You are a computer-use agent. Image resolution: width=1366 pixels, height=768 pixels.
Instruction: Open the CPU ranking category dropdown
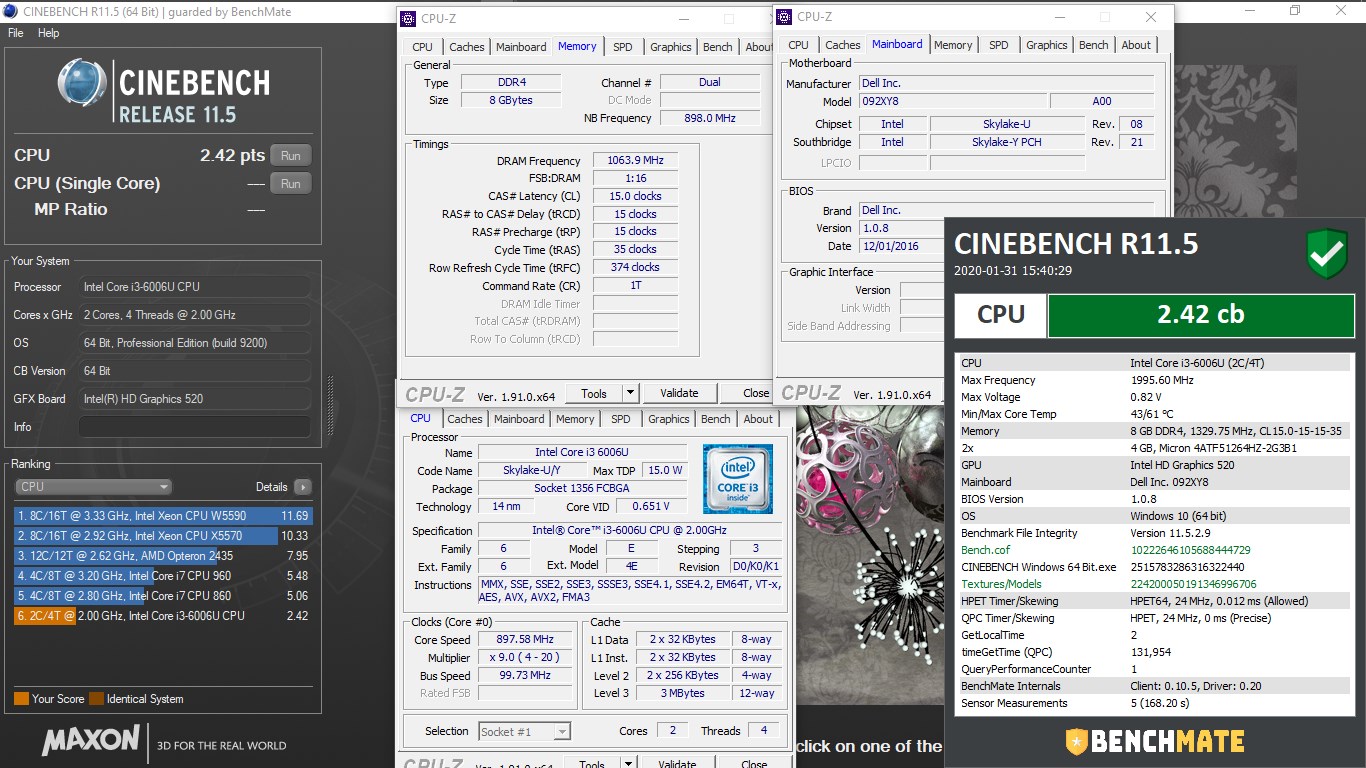pyautogui.click(x=94, y=487)
